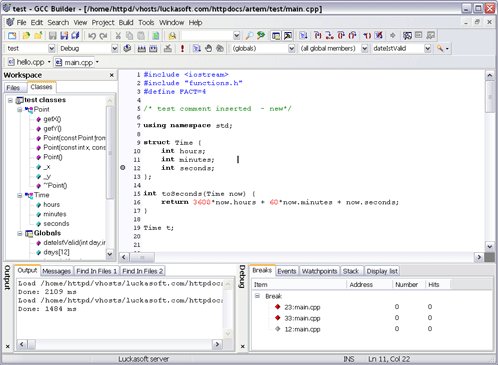Click the output pane scroll-left arrow

click(x=22, y=344)
